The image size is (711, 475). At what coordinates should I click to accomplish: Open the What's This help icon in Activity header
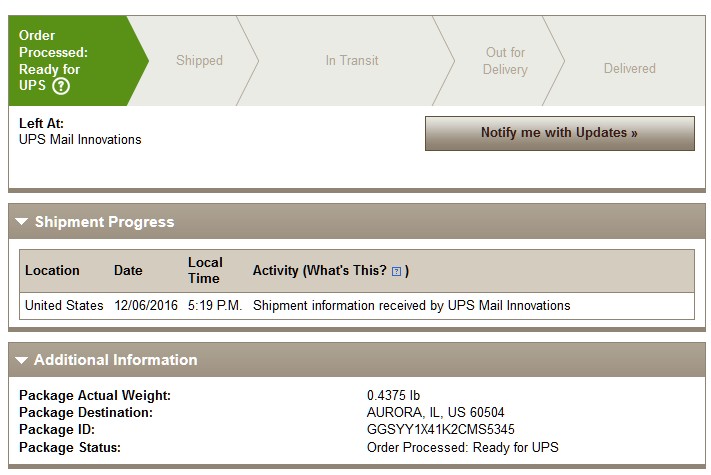(396, 271)
